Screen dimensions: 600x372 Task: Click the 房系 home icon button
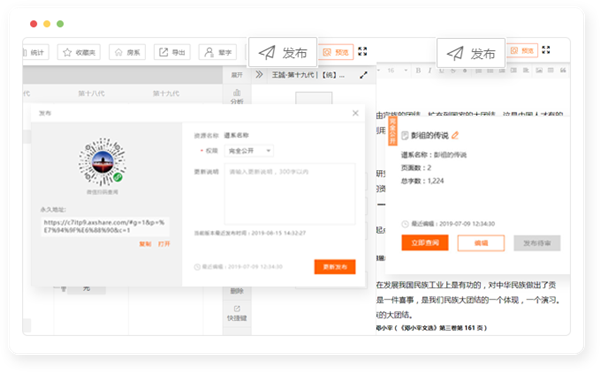click(127, 52)
